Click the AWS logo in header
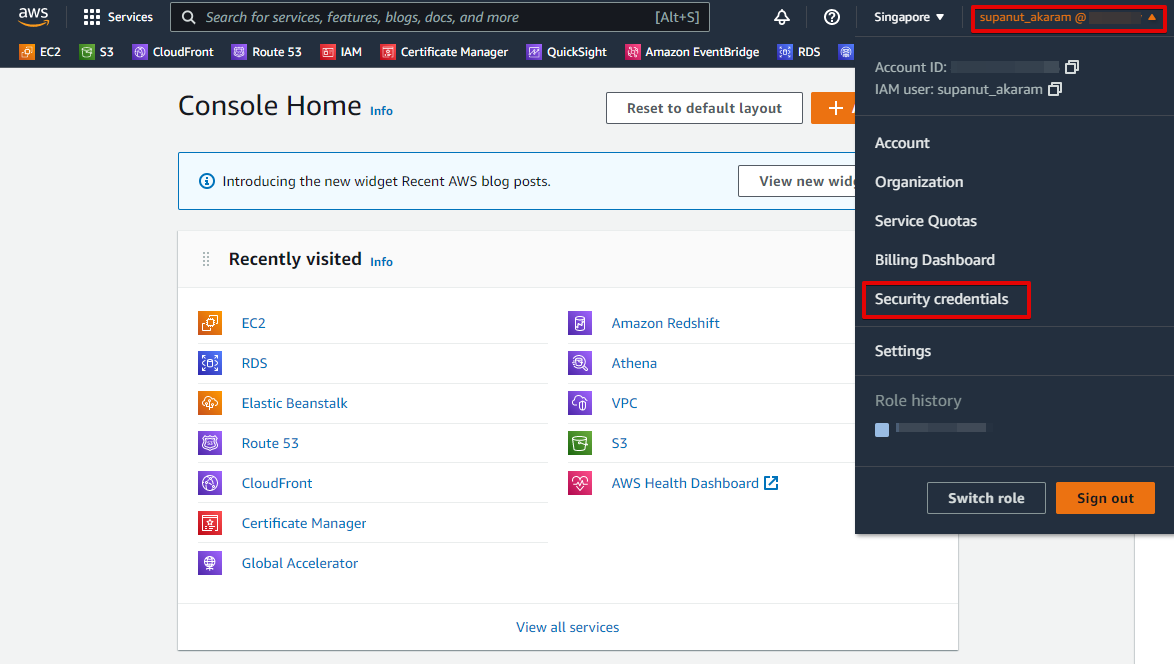This screenshot has height=664, width=1174. 33,16
